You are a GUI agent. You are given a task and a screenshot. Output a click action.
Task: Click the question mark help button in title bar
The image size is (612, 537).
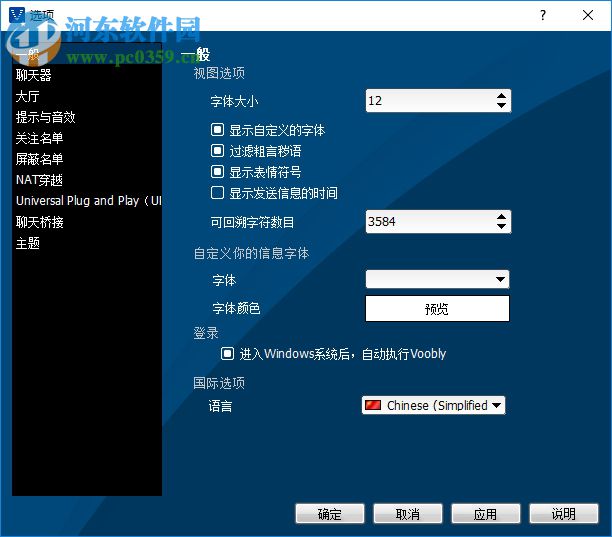point(543,15)
